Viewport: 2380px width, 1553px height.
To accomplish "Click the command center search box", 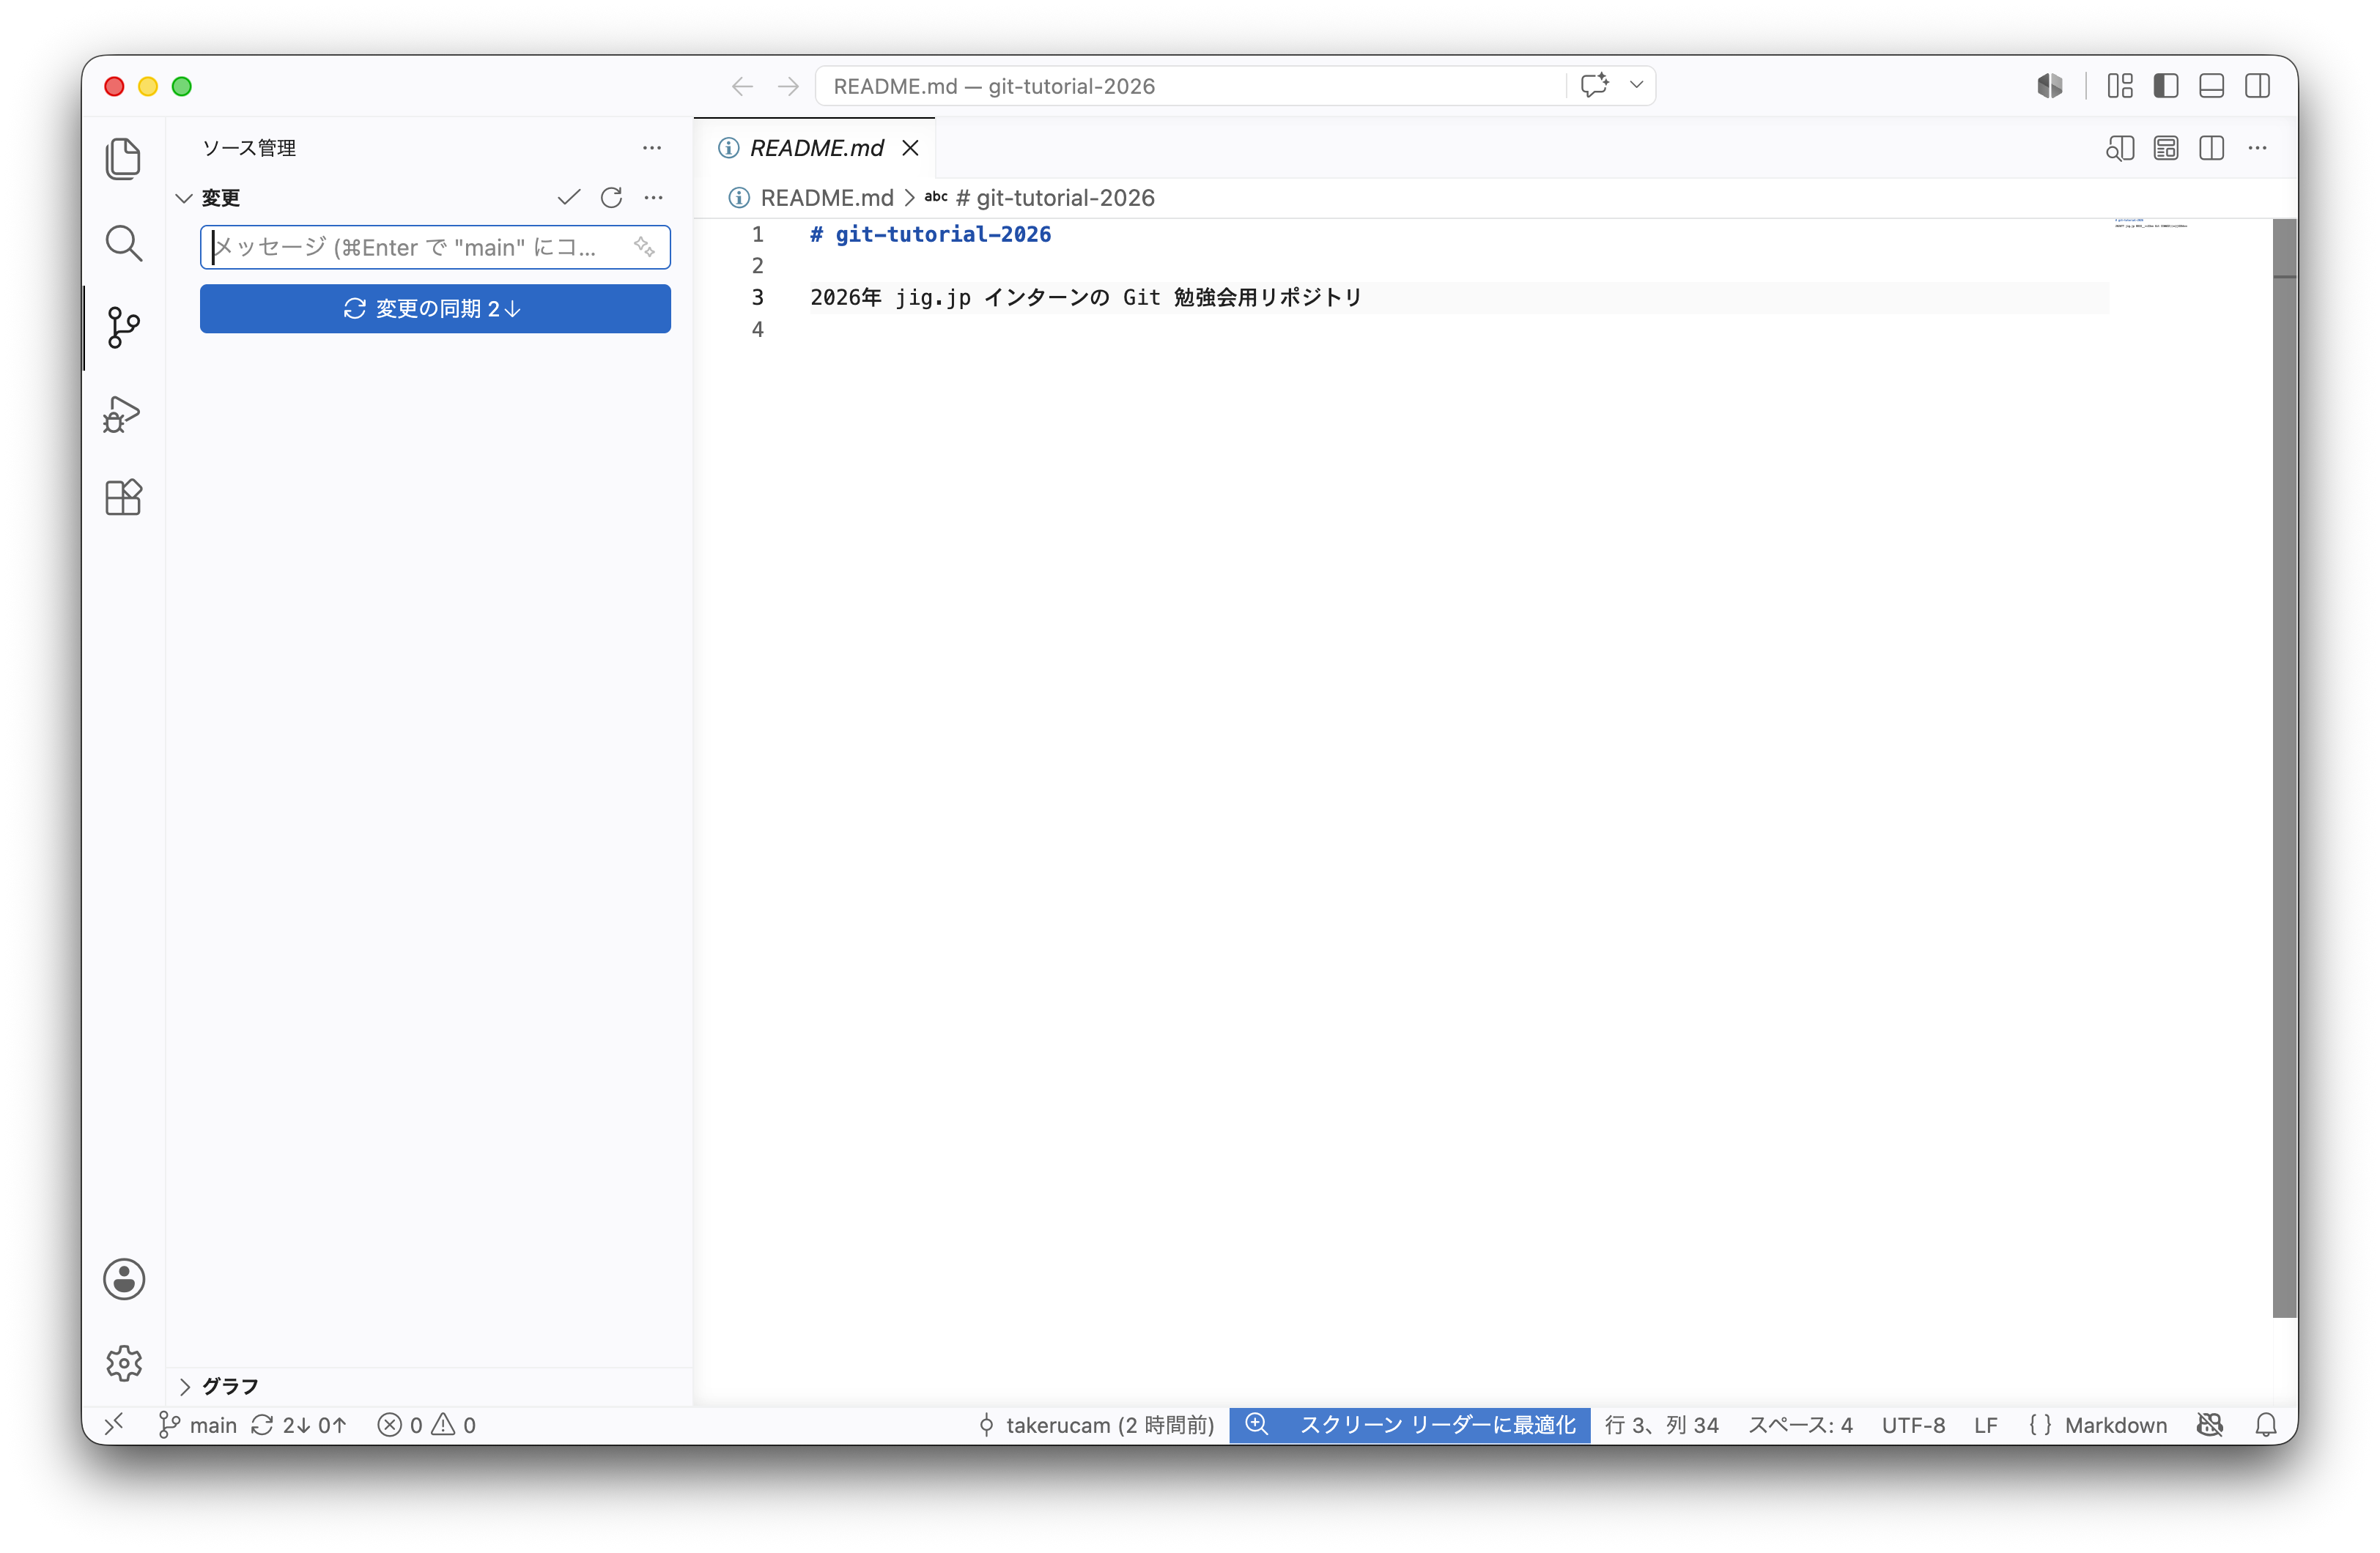I will (x=1190, y=86).
